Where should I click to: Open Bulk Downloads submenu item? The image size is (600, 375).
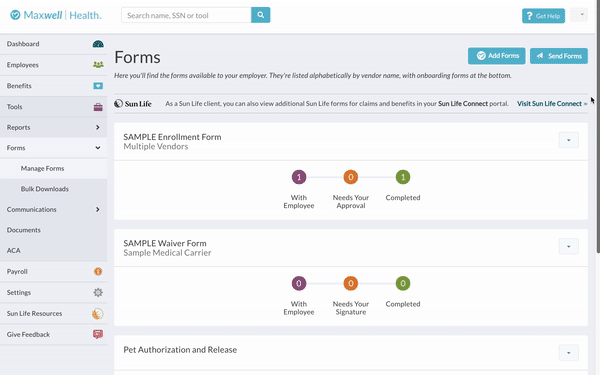(53, 189)
